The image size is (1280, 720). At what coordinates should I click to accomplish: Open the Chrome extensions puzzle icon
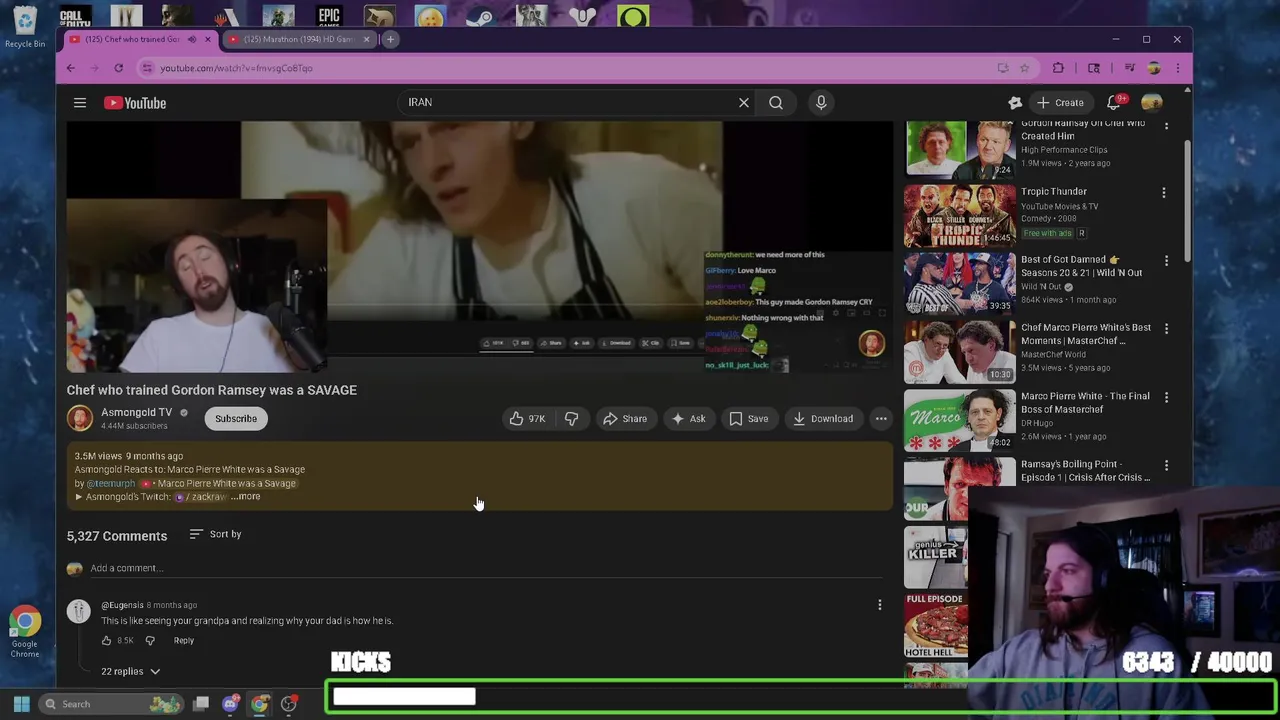[1058, 68]
